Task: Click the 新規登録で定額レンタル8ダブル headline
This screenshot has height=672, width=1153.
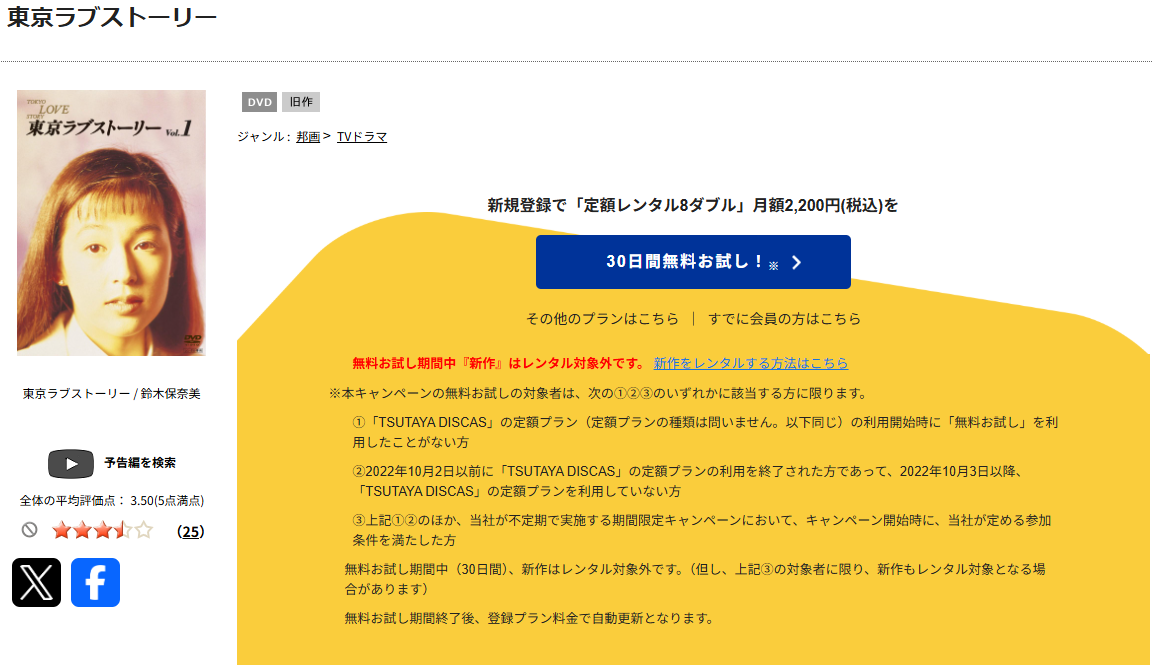Action: [x=693, y=205]
